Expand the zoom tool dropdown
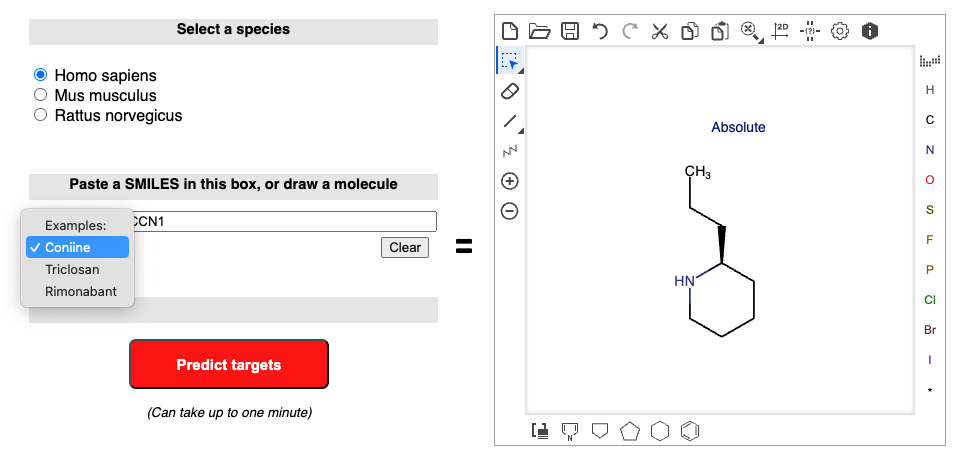Image resolution: width=970 pixels, height=471 pixels. coord(759,40)
